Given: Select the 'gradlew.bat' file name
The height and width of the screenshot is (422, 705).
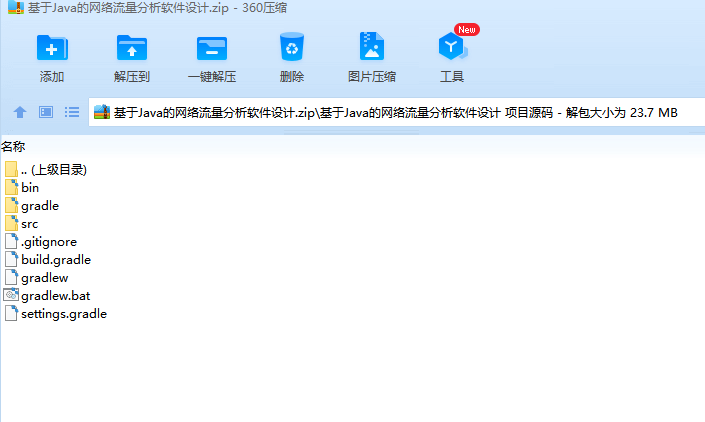Looking at the screenshot, I should tap(56, 296).
